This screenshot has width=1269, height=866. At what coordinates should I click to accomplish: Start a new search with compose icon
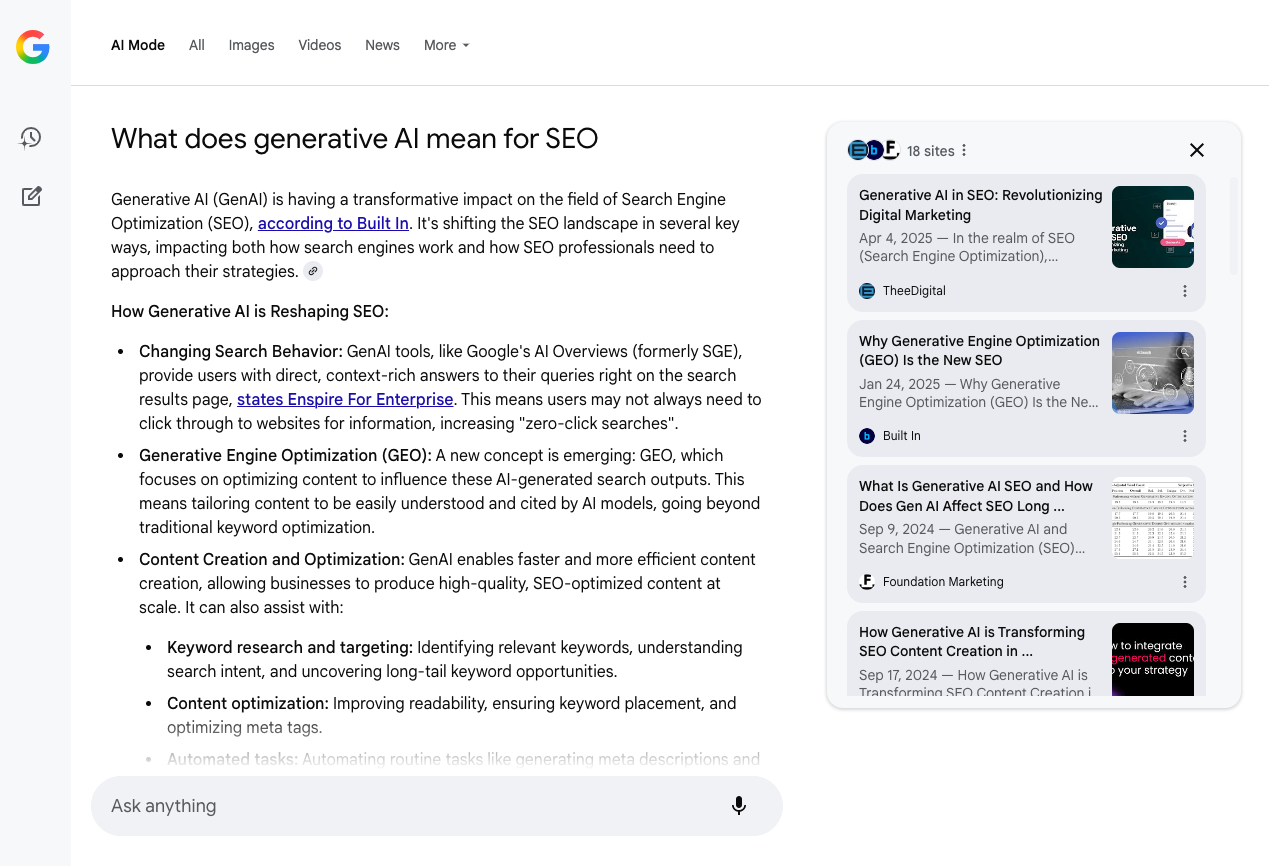point(32,196)
